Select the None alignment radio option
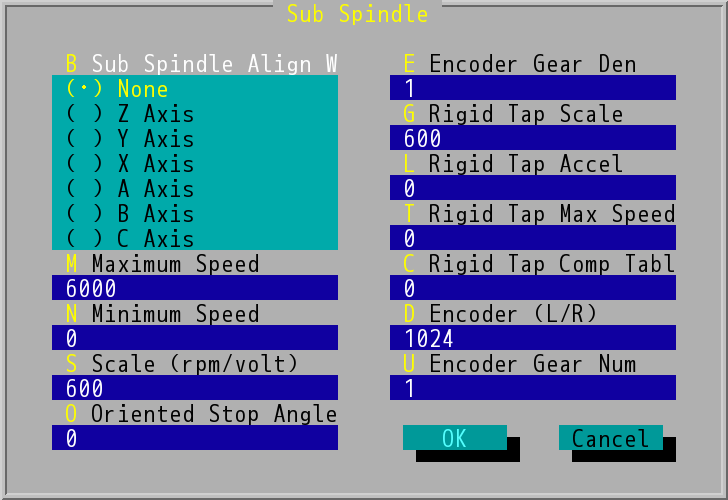Screen dimensions: 728x500 point(117,88)
